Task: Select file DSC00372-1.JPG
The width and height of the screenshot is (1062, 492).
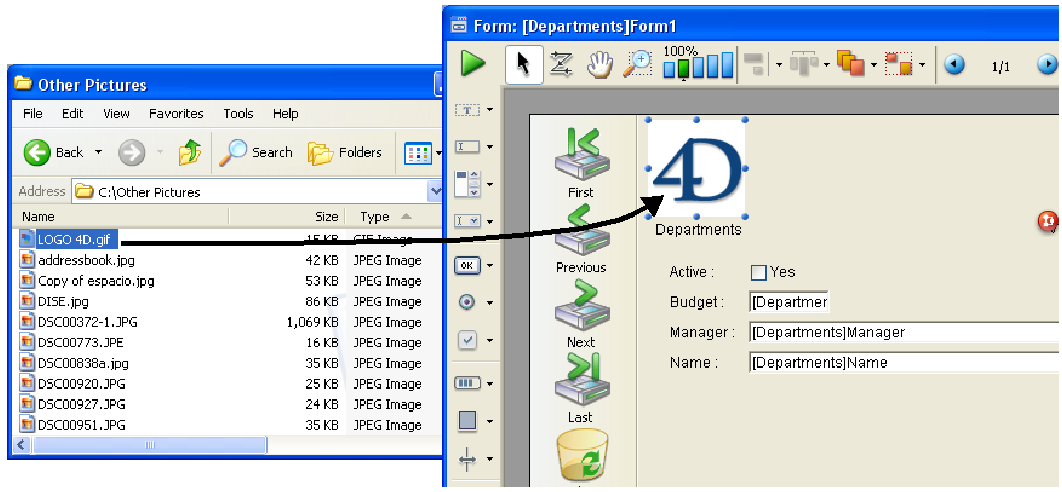Action: (x=88, y=322)
